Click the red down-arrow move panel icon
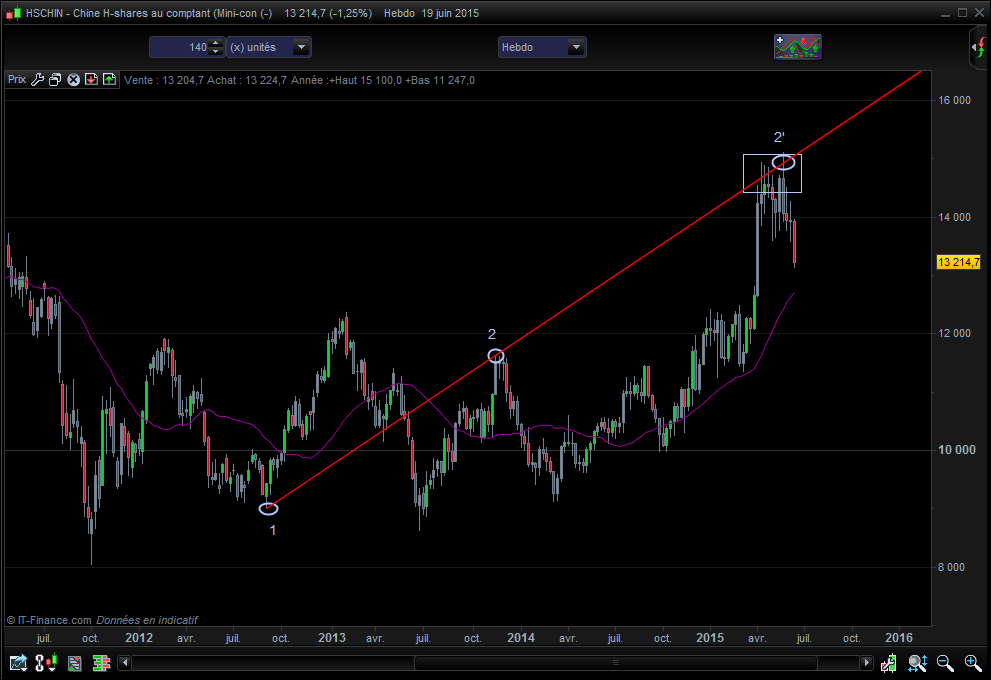Image resolution: width=991 pixels, height=680 pixels. pos(91,80)
